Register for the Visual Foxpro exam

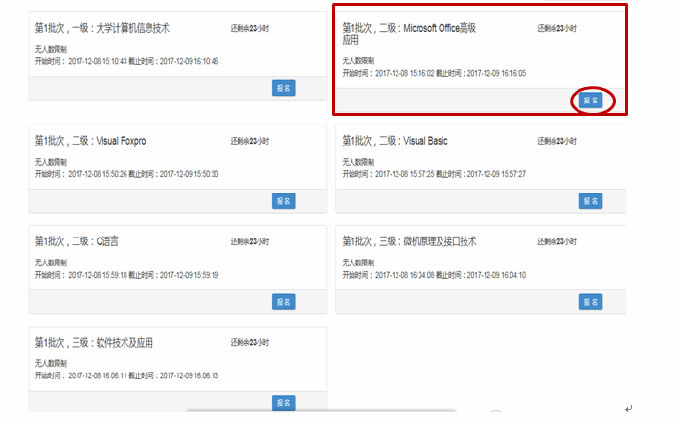click(283, 201)
